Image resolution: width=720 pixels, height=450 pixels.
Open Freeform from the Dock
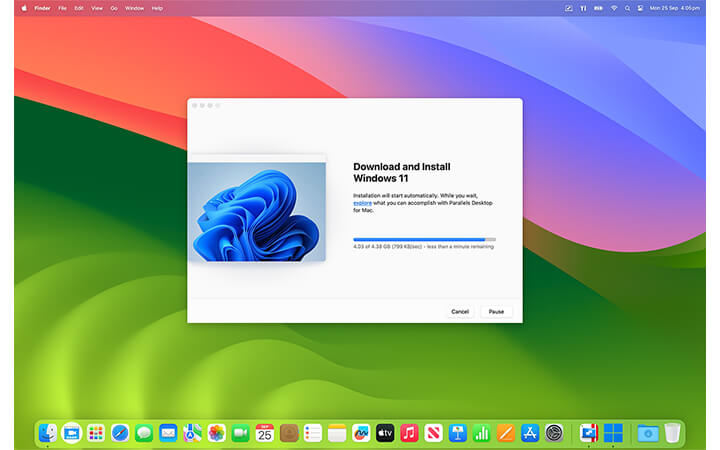[x=361, y=433]
